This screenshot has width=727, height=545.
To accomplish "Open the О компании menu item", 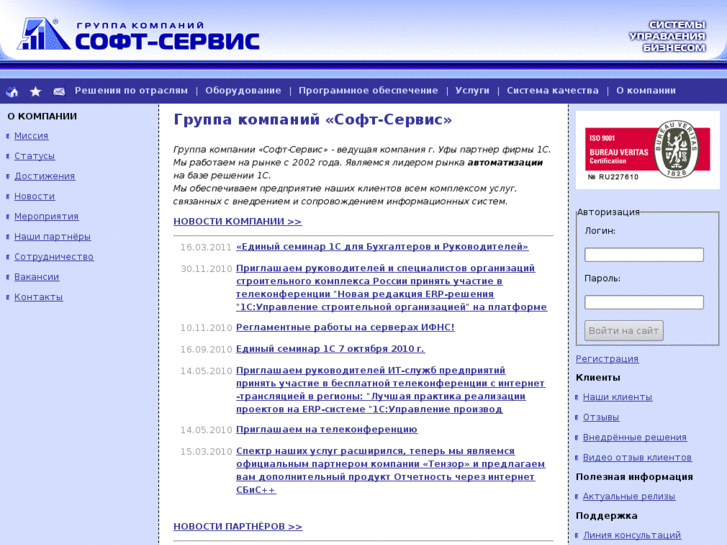I will coord(645,90).
